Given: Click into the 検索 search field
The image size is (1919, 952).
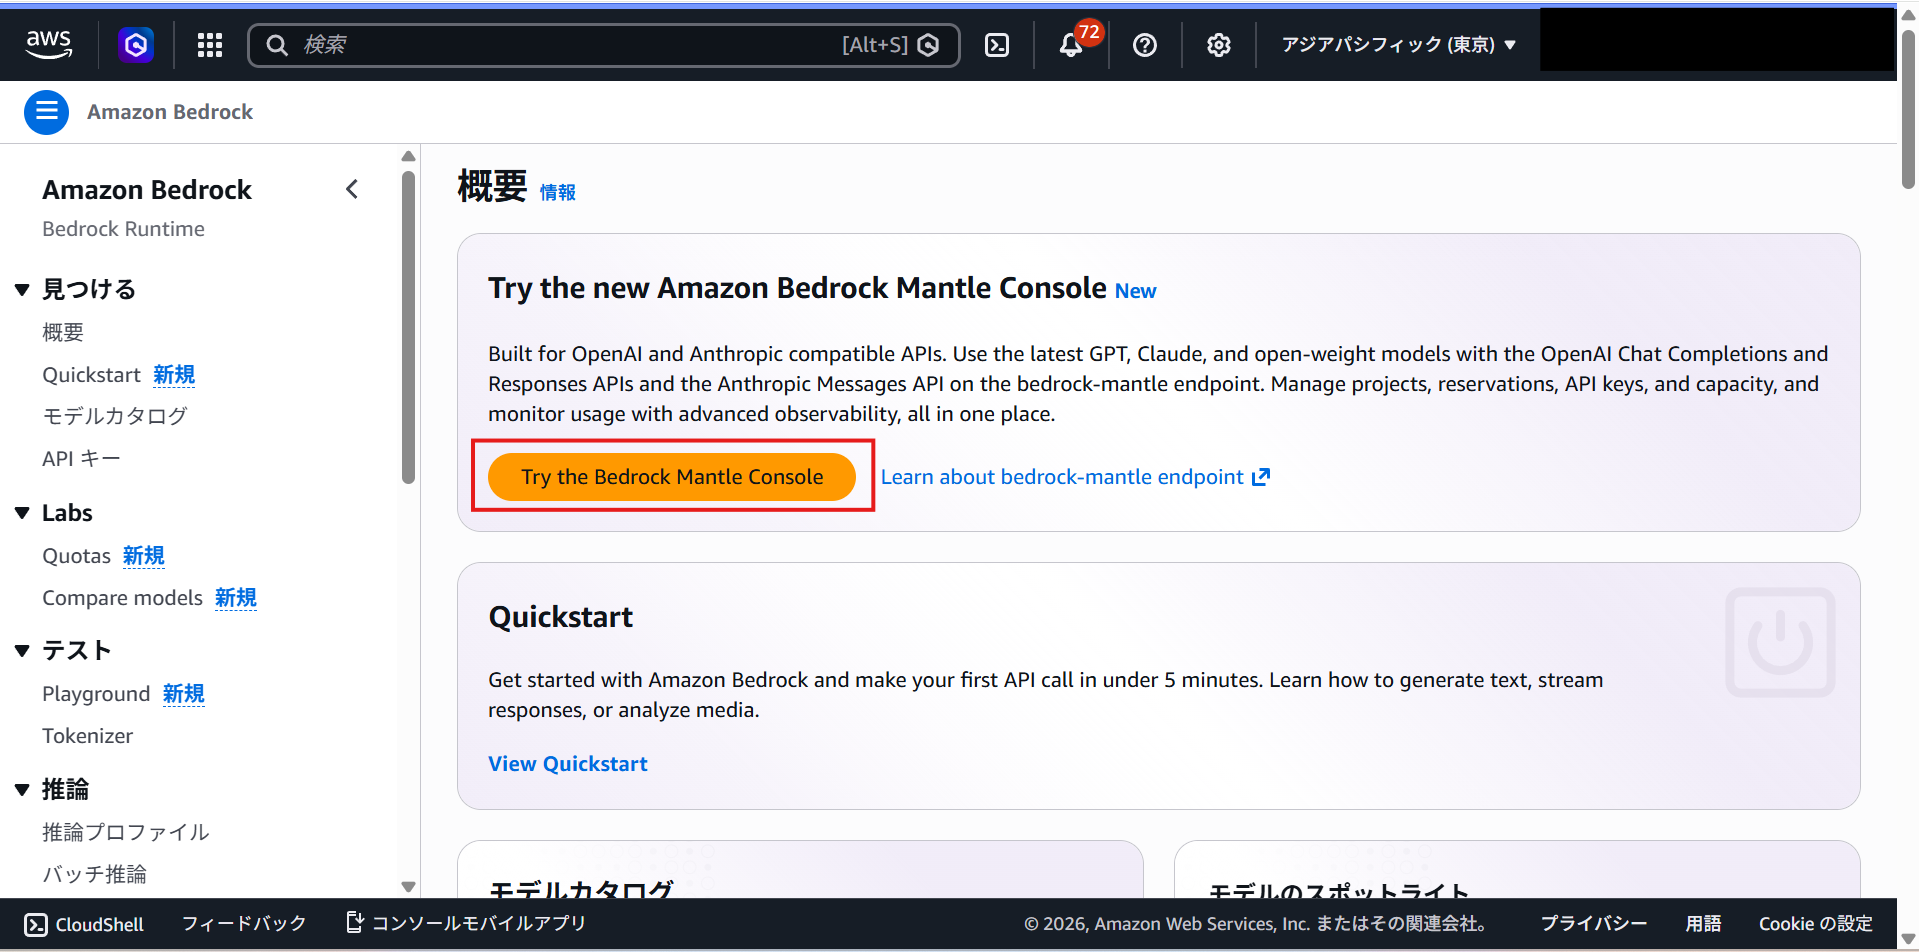Looking at the screenshot, I should tap(603, 45).
